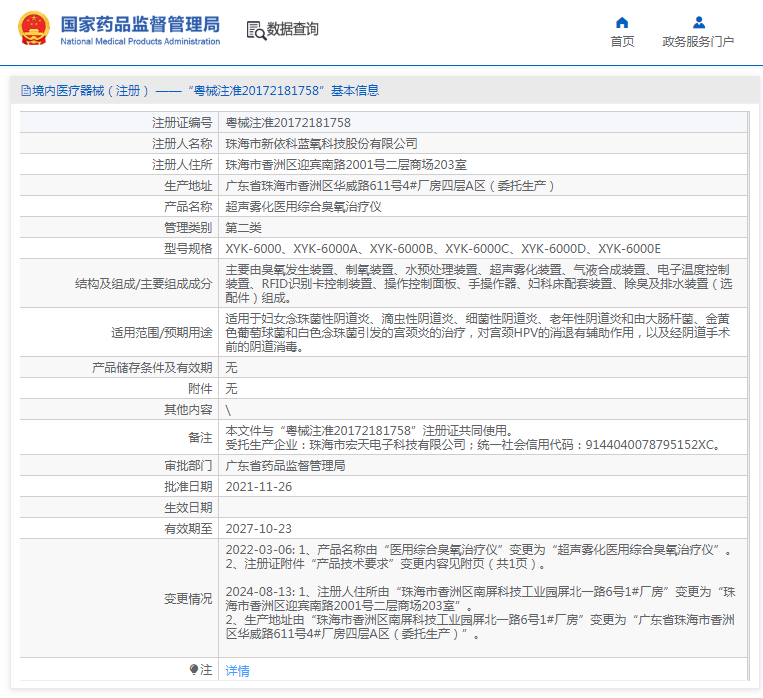Click the 附件 label
Image resolution: width=763 pixels, height=698 pixels.
(x=200, y=388)
